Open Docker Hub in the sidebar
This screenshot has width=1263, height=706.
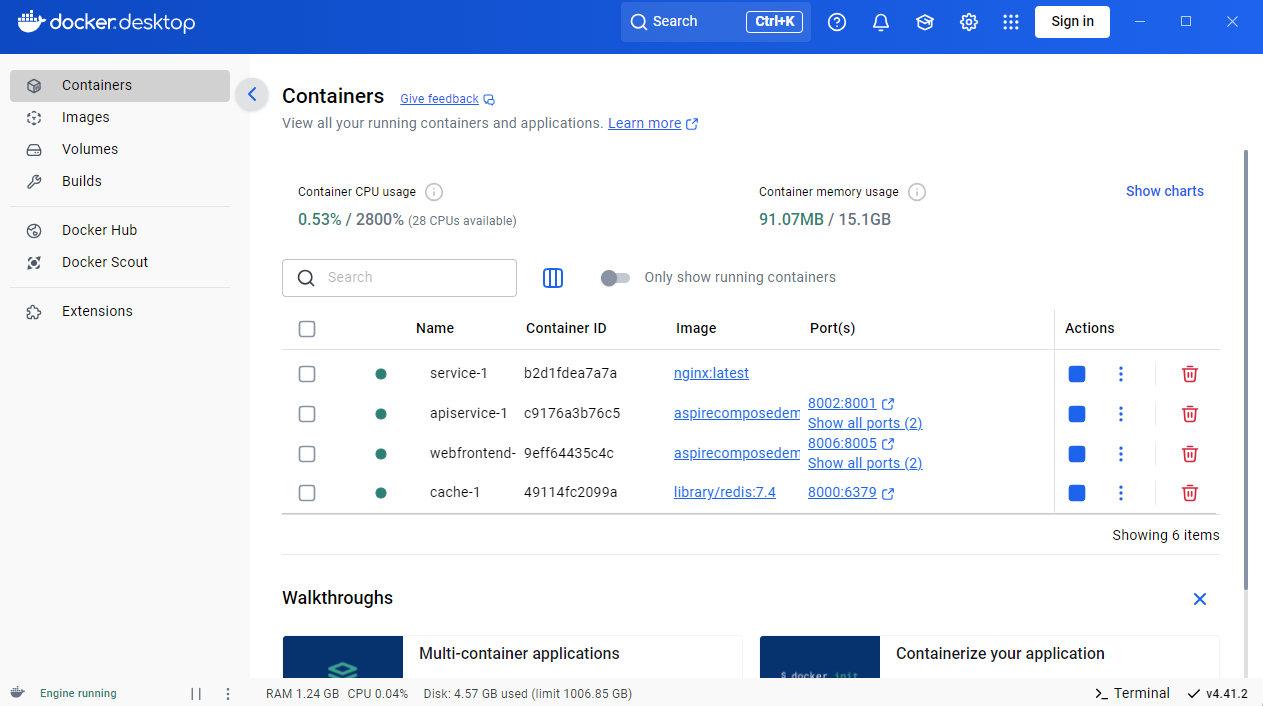pos(120,231)
